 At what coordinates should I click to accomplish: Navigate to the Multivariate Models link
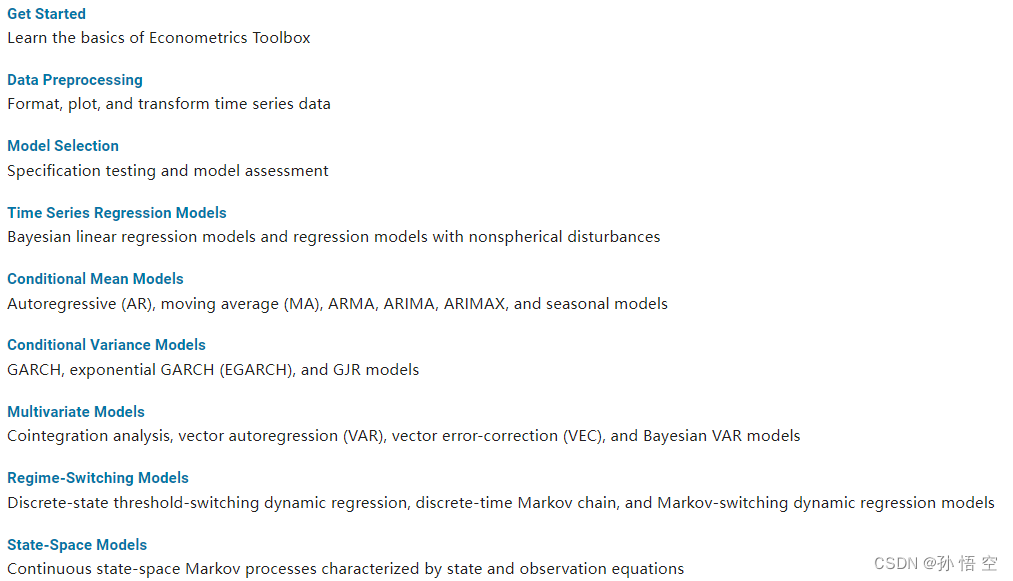76,412
